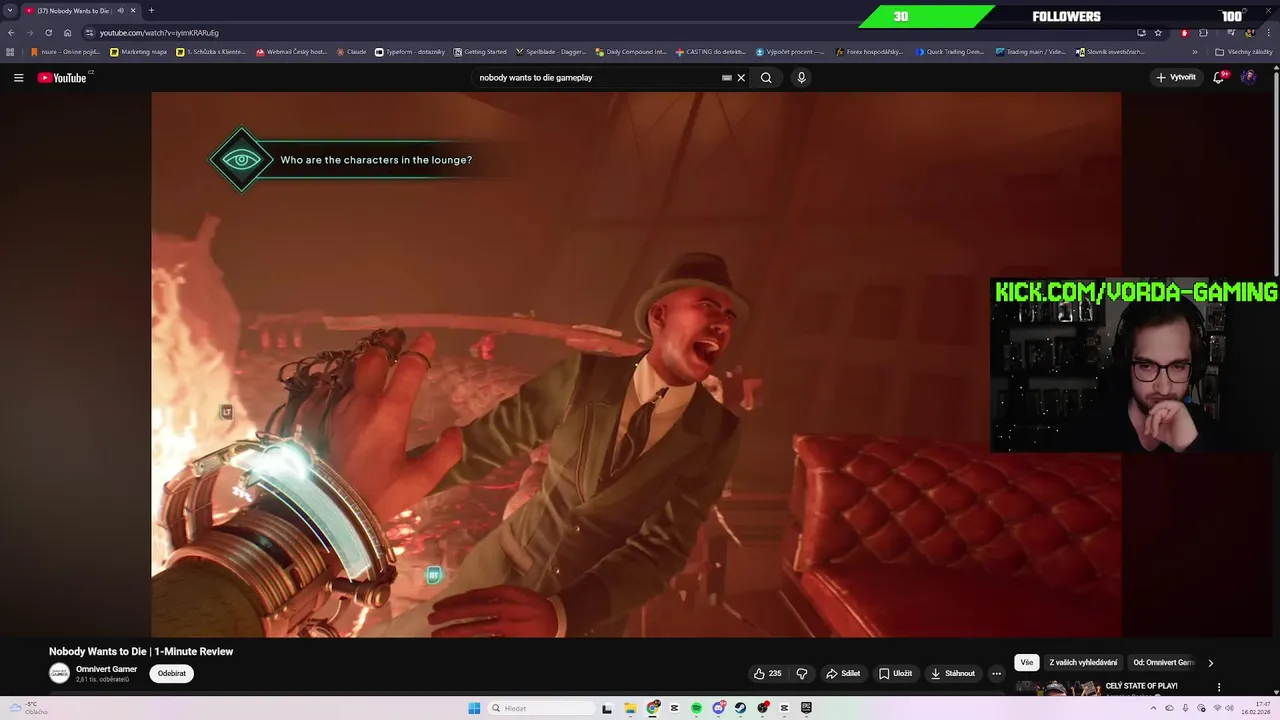The image size is (1280, 720).
Task: Open the apps grid shortcut in bookmarks bar
Action: (10, 52)
